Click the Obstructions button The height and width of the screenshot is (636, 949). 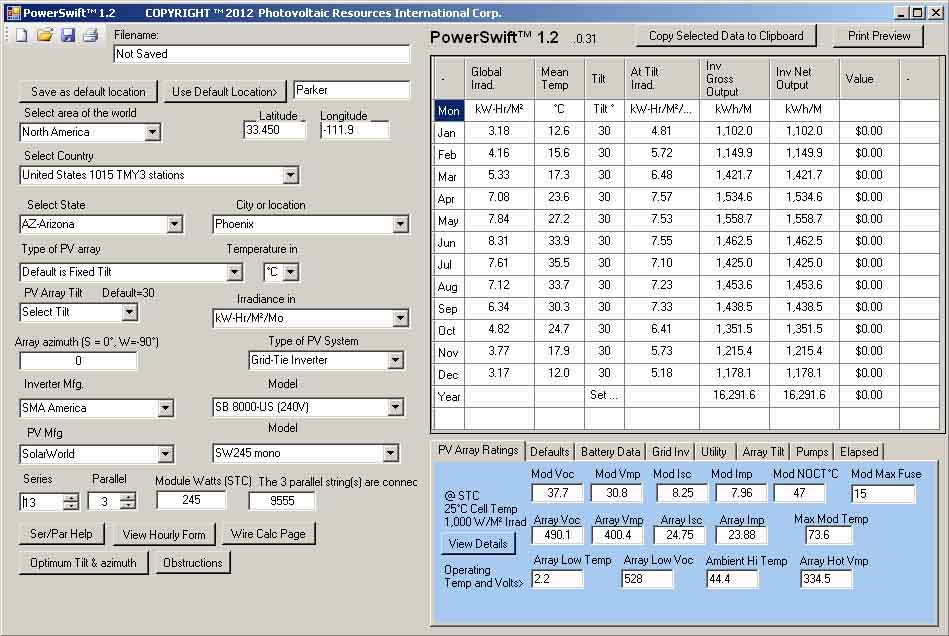click(192, 563)
